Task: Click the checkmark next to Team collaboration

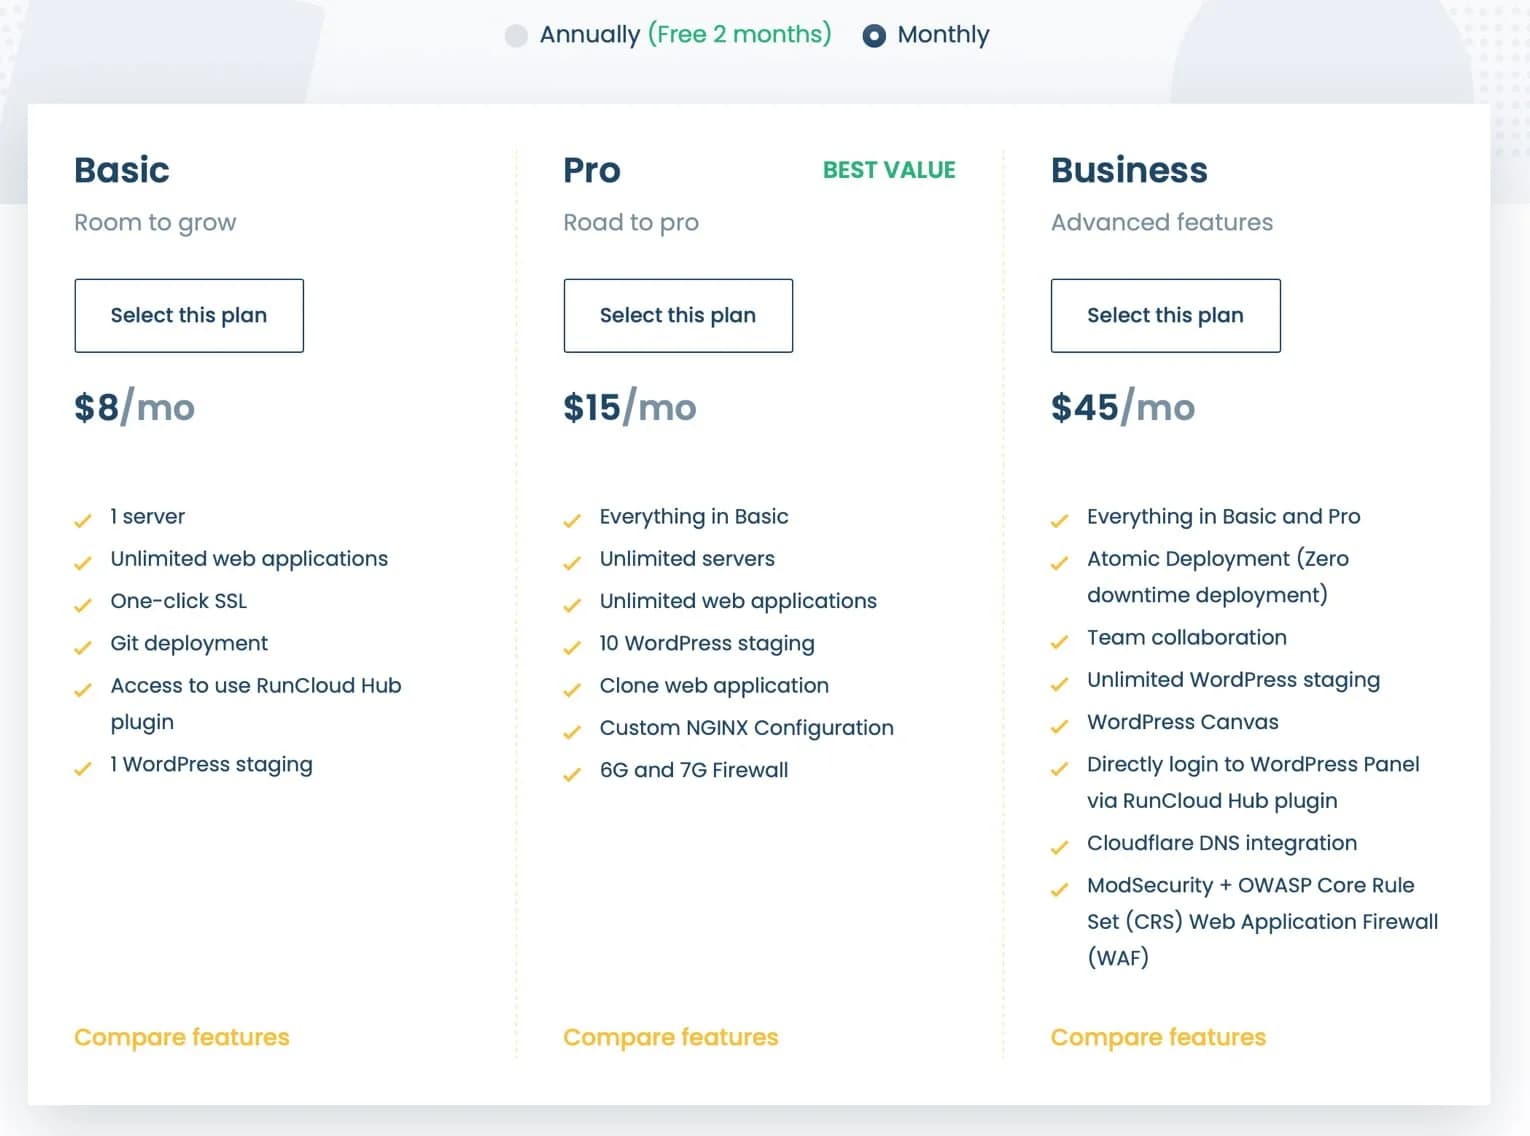Action: pos(1060,641)
